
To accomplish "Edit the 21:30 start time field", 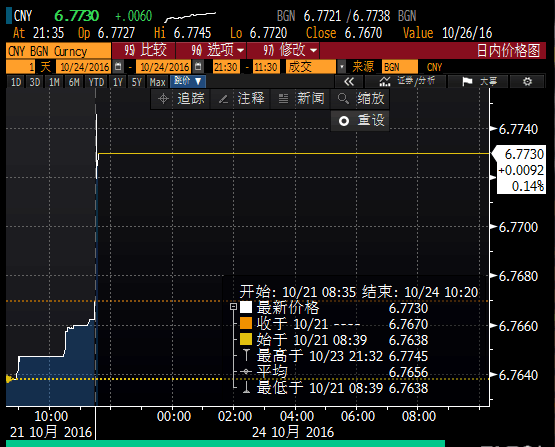I will click(225, 67).
